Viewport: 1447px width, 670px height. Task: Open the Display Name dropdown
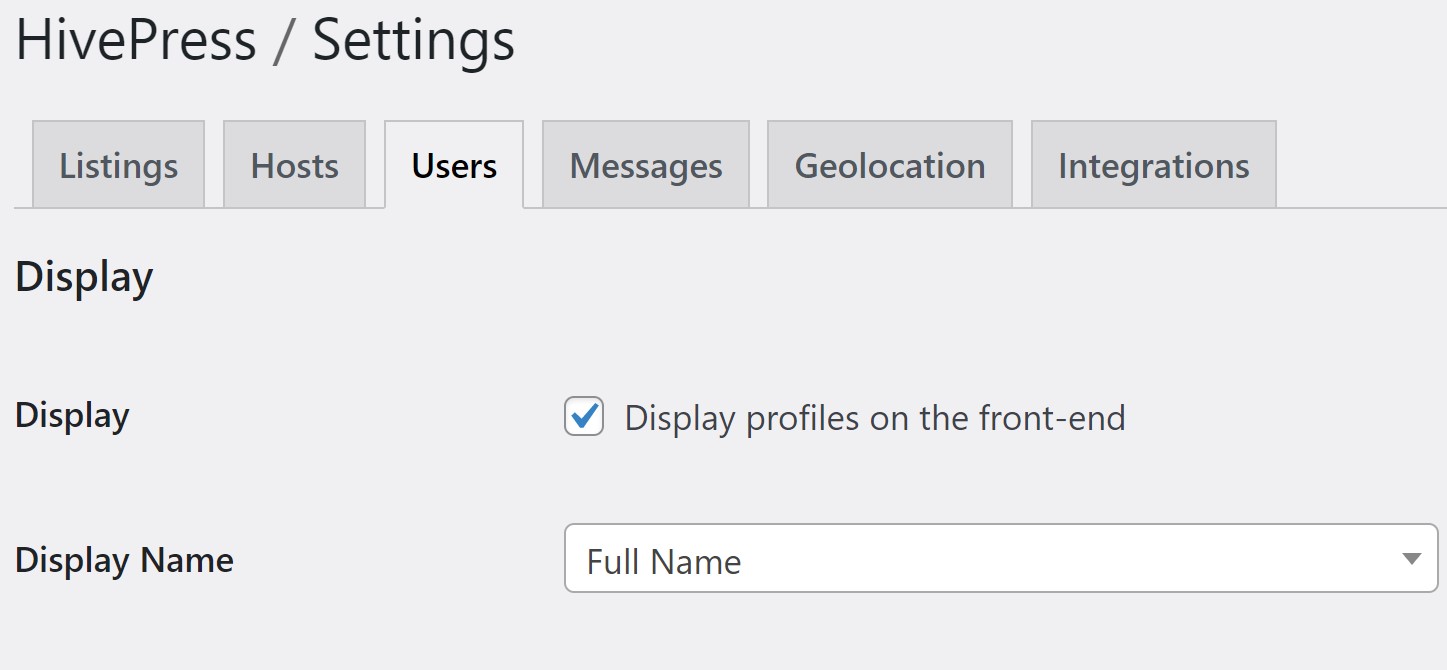click(1001, 558)
